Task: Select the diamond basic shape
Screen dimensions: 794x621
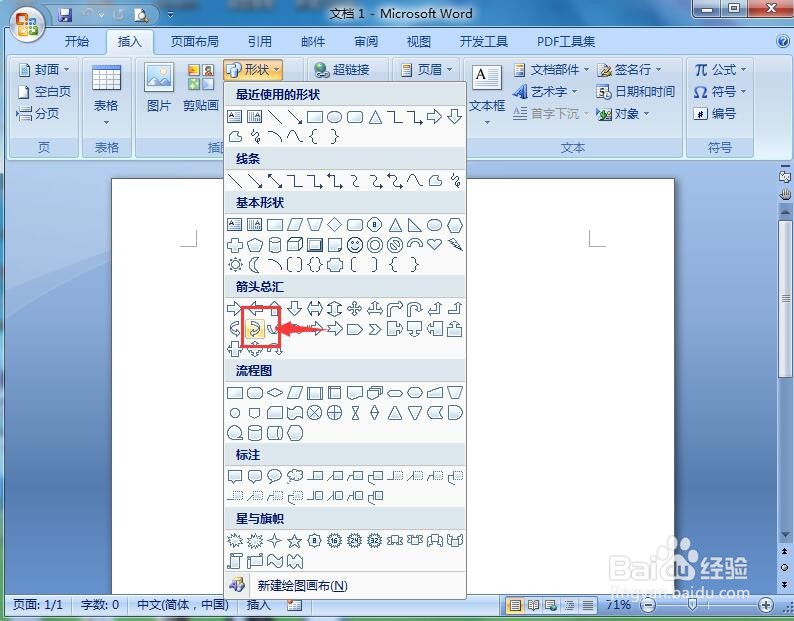Action: point(335,224)
